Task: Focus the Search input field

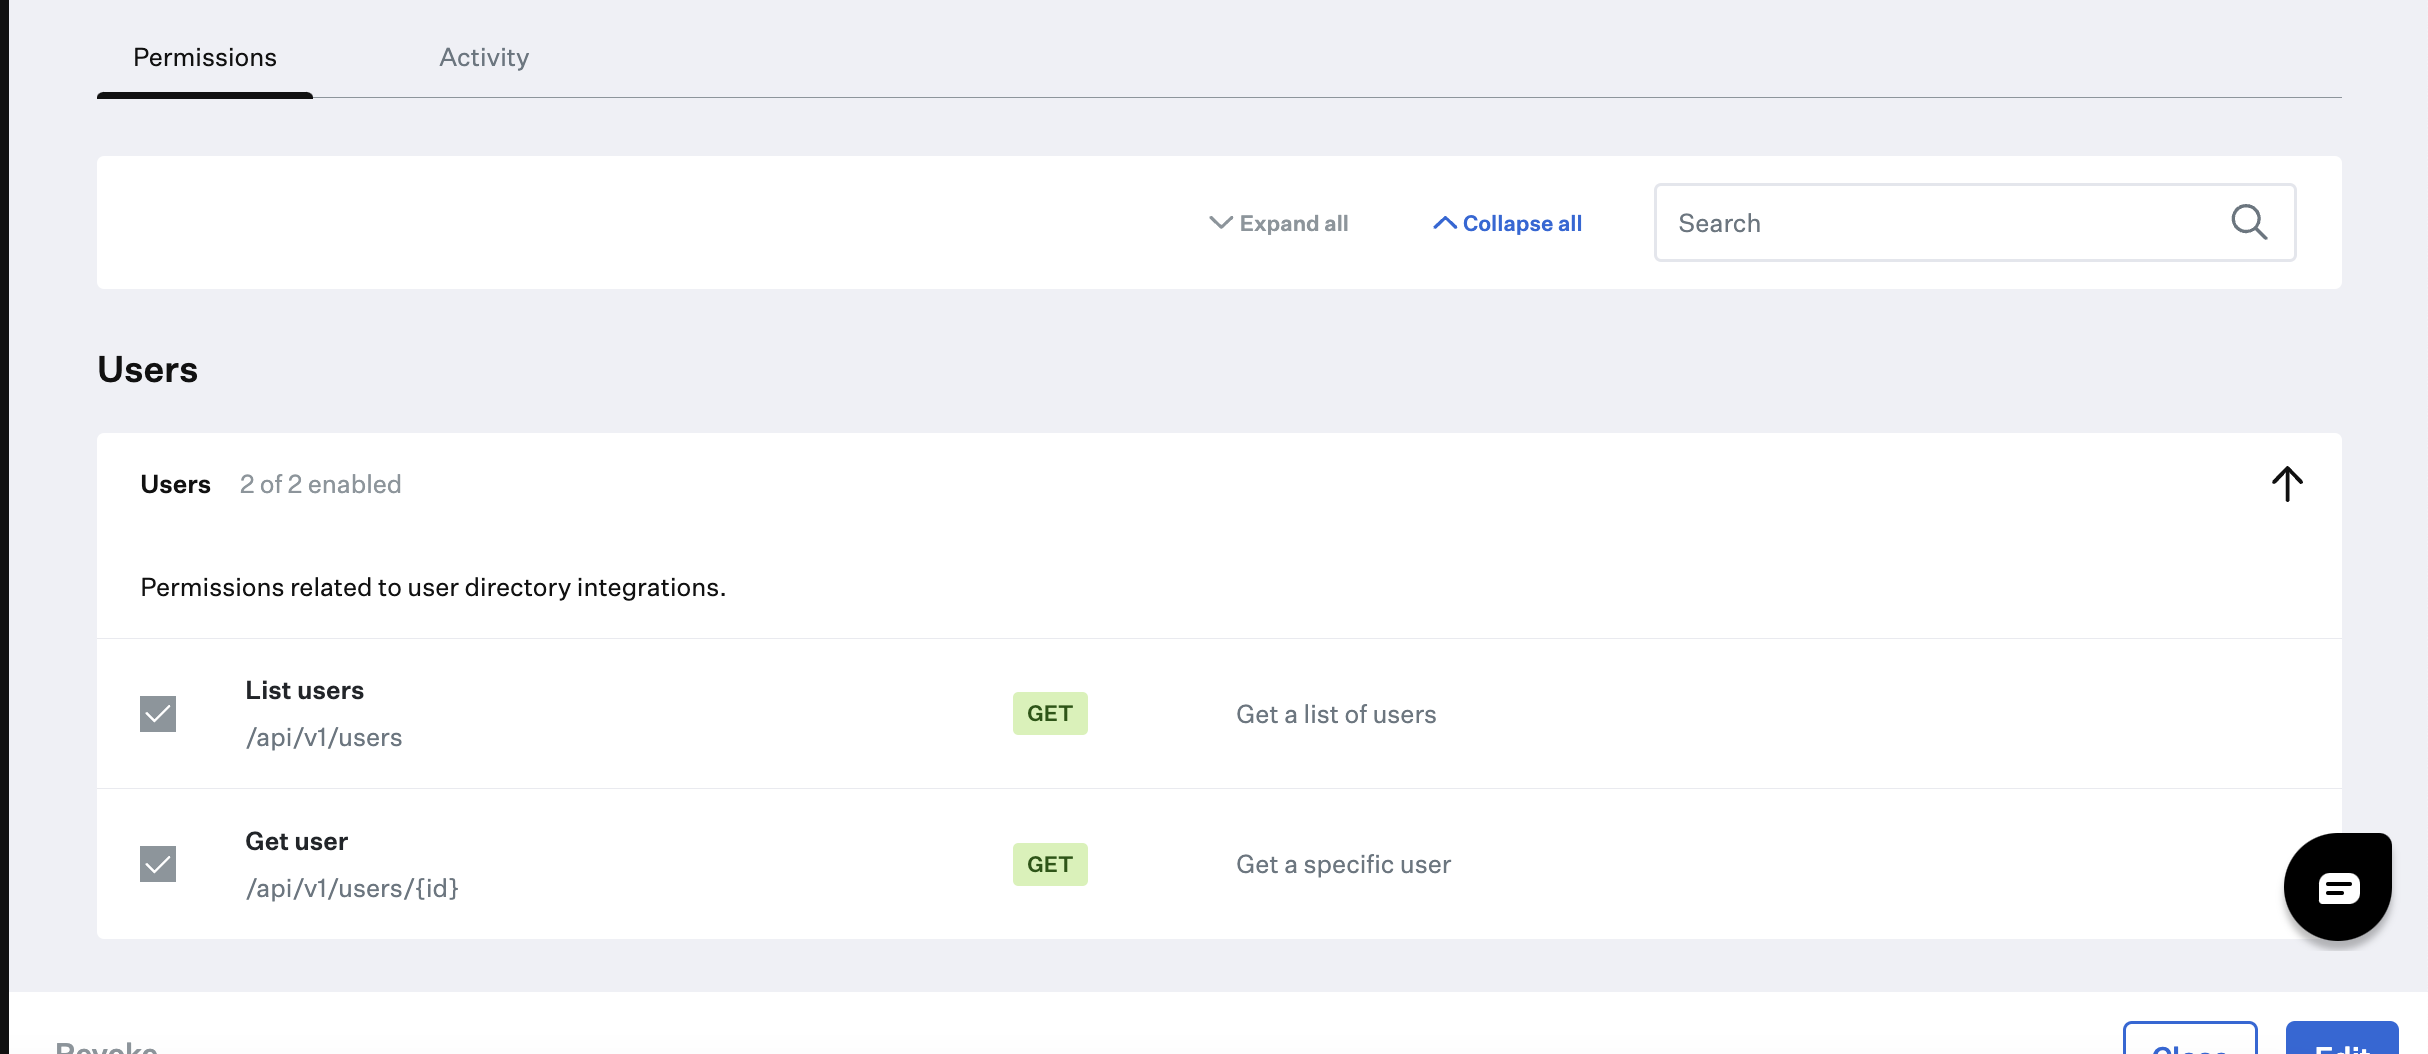Action: [x=1940, y=223]
